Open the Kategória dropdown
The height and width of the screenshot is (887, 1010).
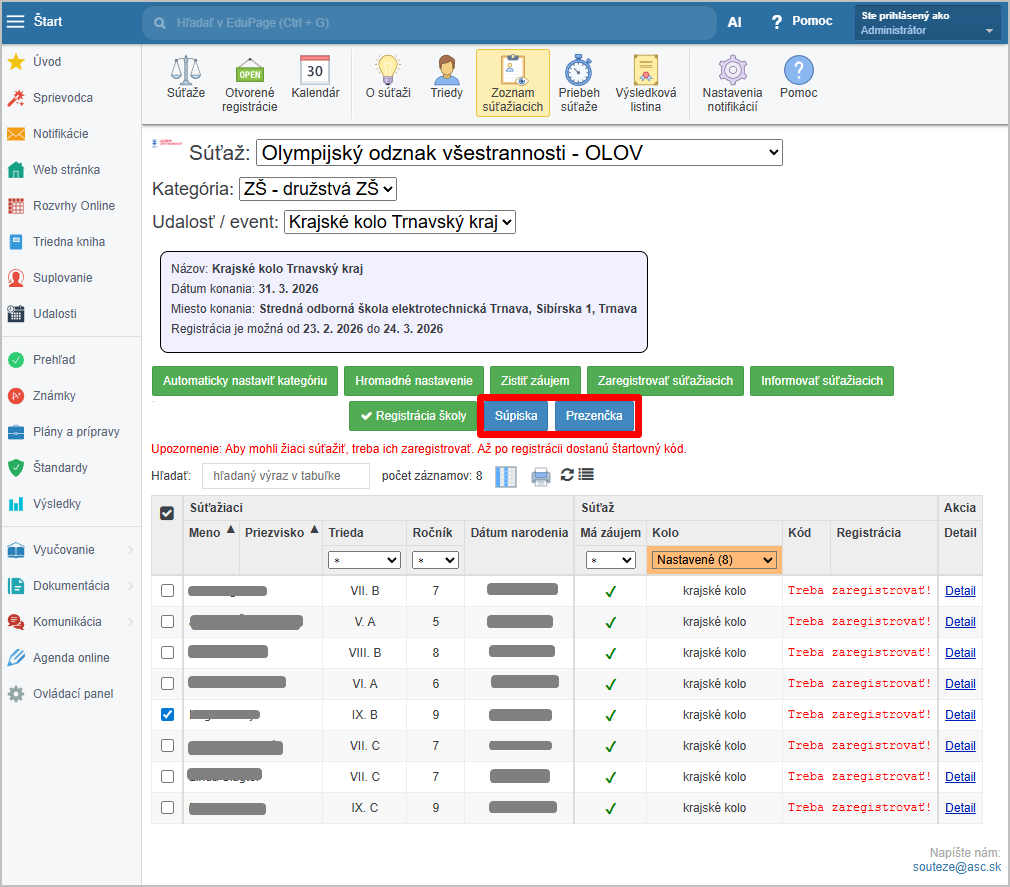click(318, 188)
